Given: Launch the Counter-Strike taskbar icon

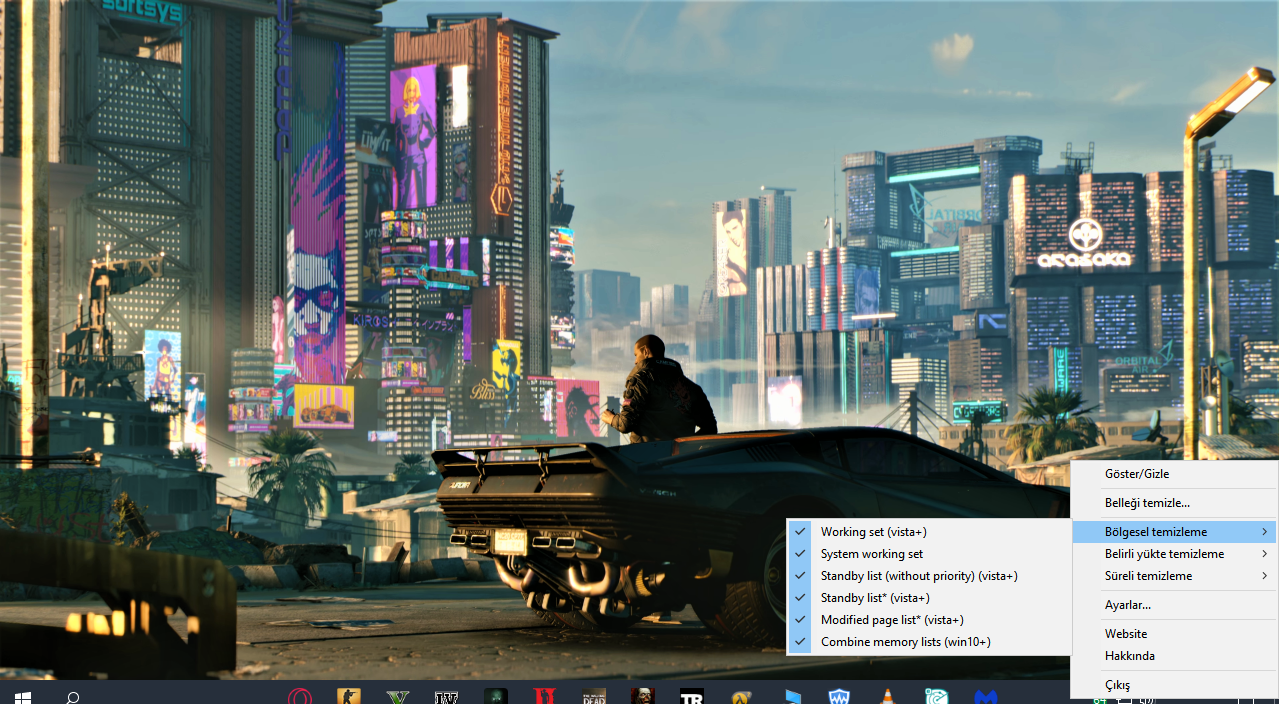Looking at the screenshot, I should click(x=348, y=696).
